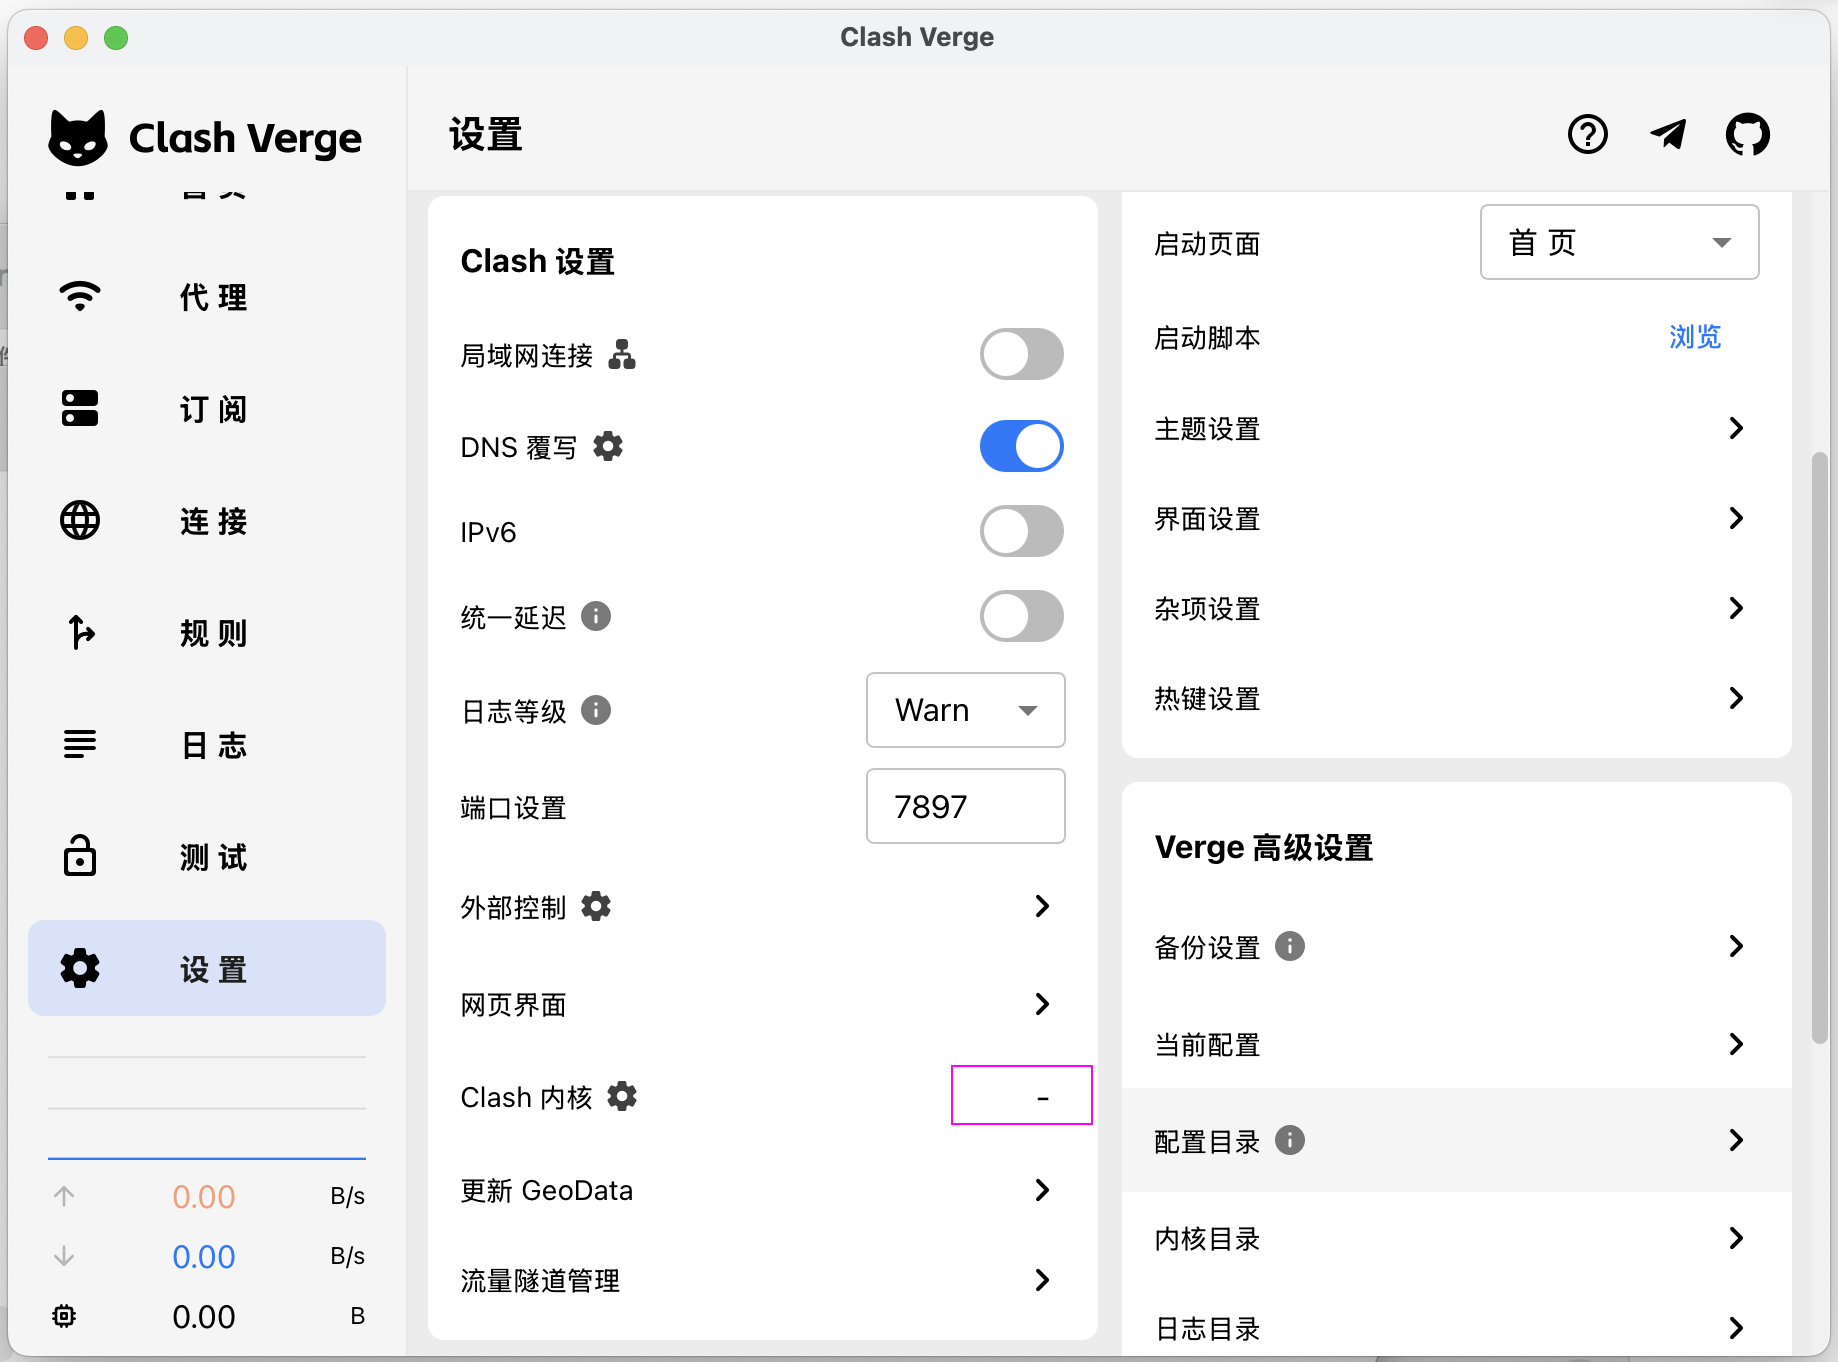Open the 启动页面 首页 dropdown

pyautogui.click(x=1619, y=242)
